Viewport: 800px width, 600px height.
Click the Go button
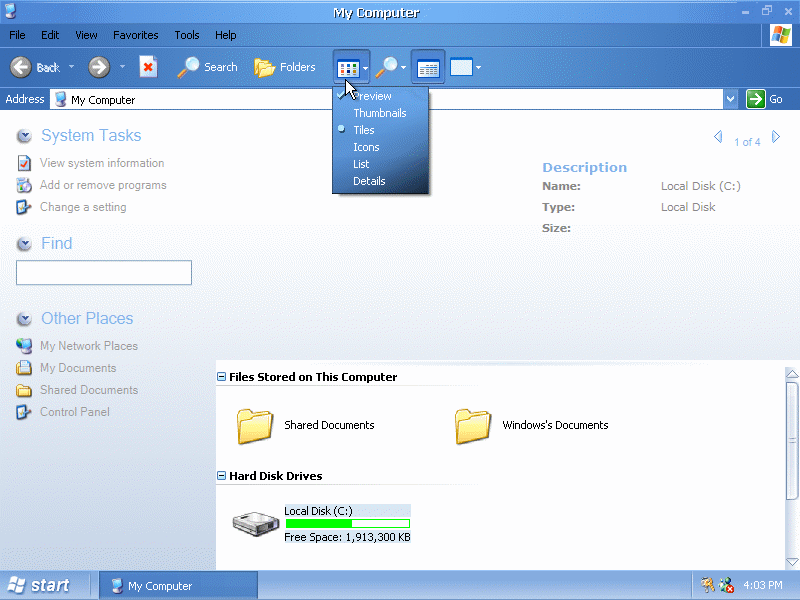764,99
